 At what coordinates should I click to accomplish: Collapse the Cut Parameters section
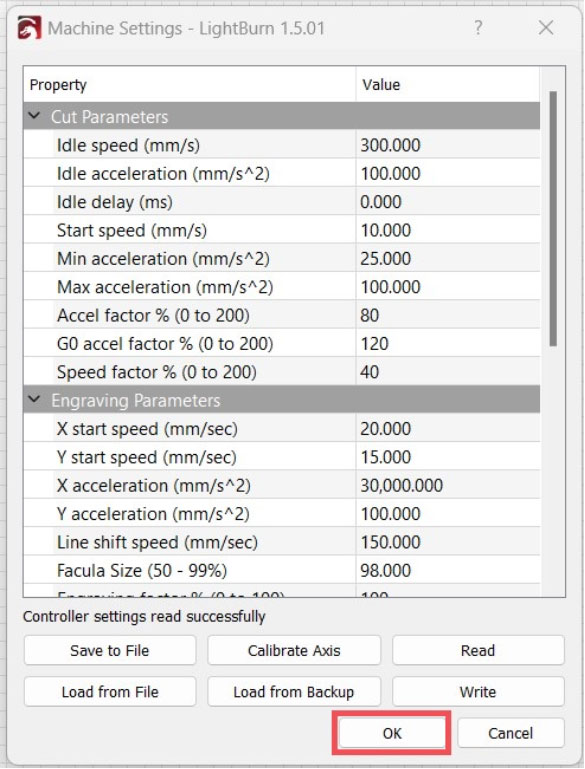(34, 116)
